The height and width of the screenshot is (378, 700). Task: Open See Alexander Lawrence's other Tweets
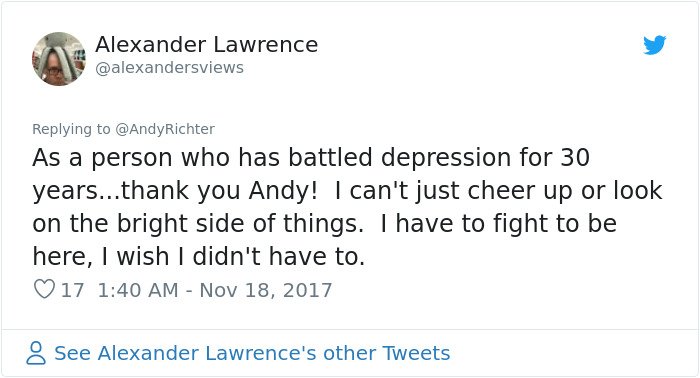tap(252, 353)
